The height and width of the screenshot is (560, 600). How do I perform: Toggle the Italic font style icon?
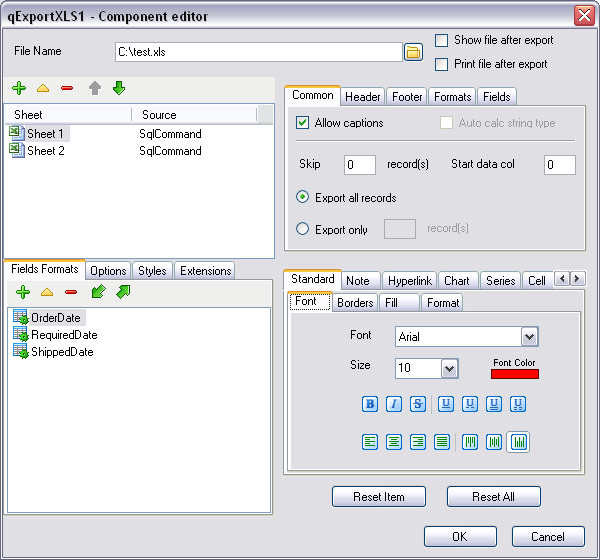point(394,405)
